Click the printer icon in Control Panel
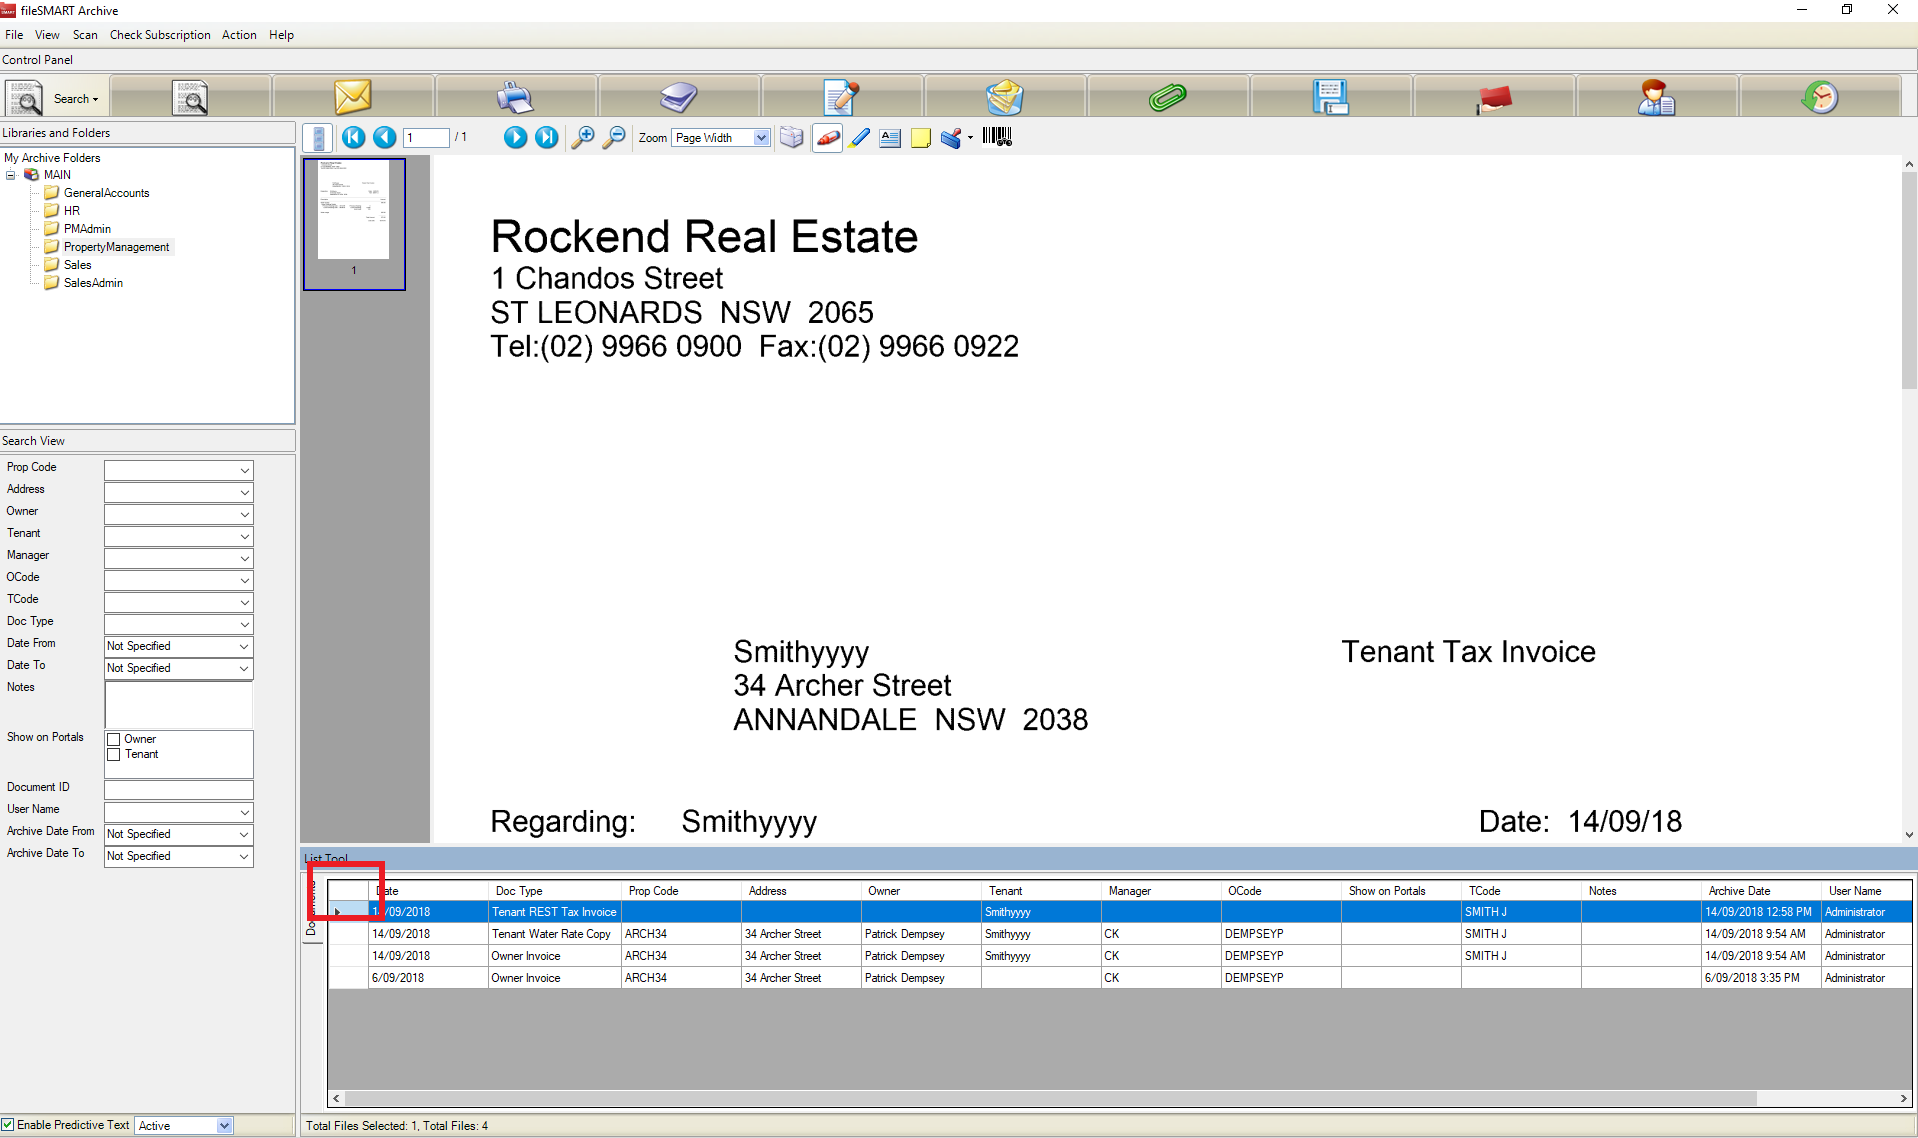1918x1138 pixels. point(515,97)
